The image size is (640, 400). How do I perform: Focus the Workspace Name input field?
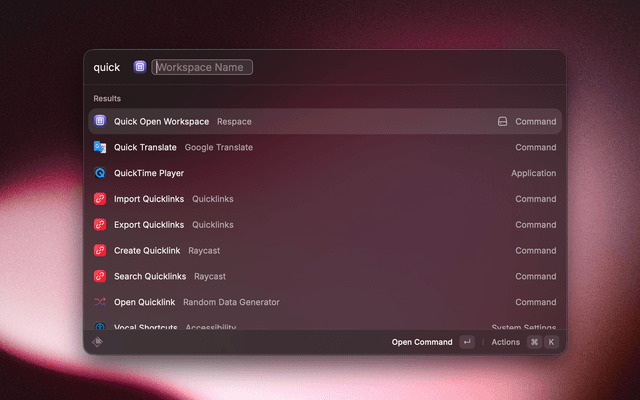point(203,67)
